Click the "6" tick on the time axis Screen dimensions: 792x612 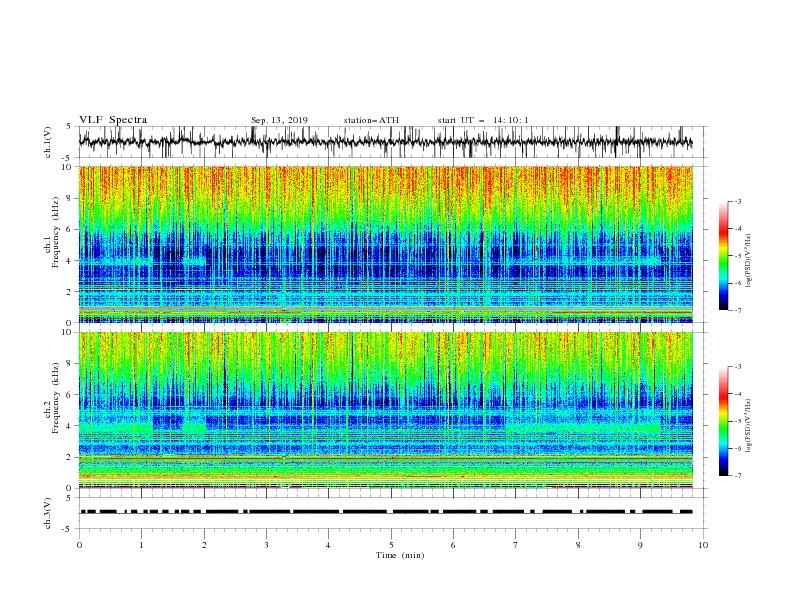tap(454, 545)
